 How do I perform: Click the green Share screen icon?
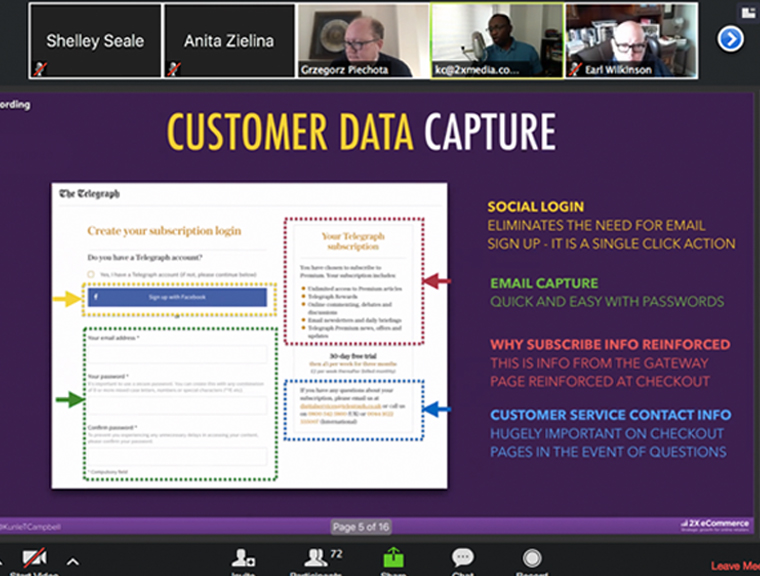click(x=393, y=558)
